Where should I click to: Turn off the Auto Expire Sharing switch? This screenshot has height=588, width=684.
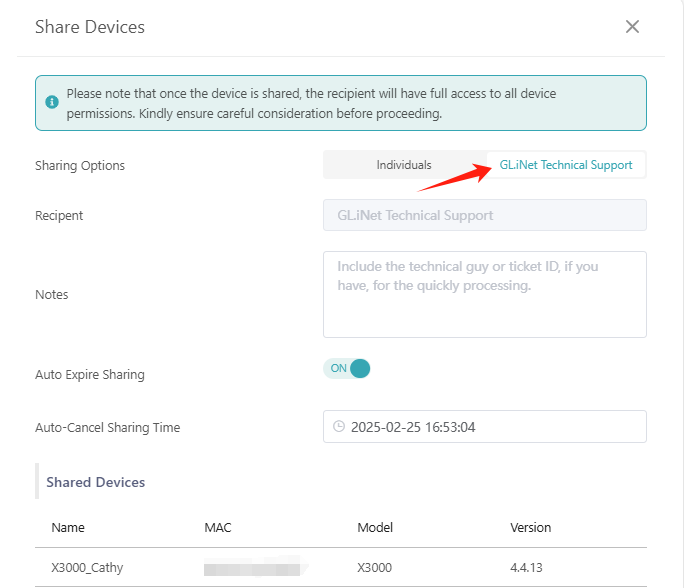[x=347, y=368]
